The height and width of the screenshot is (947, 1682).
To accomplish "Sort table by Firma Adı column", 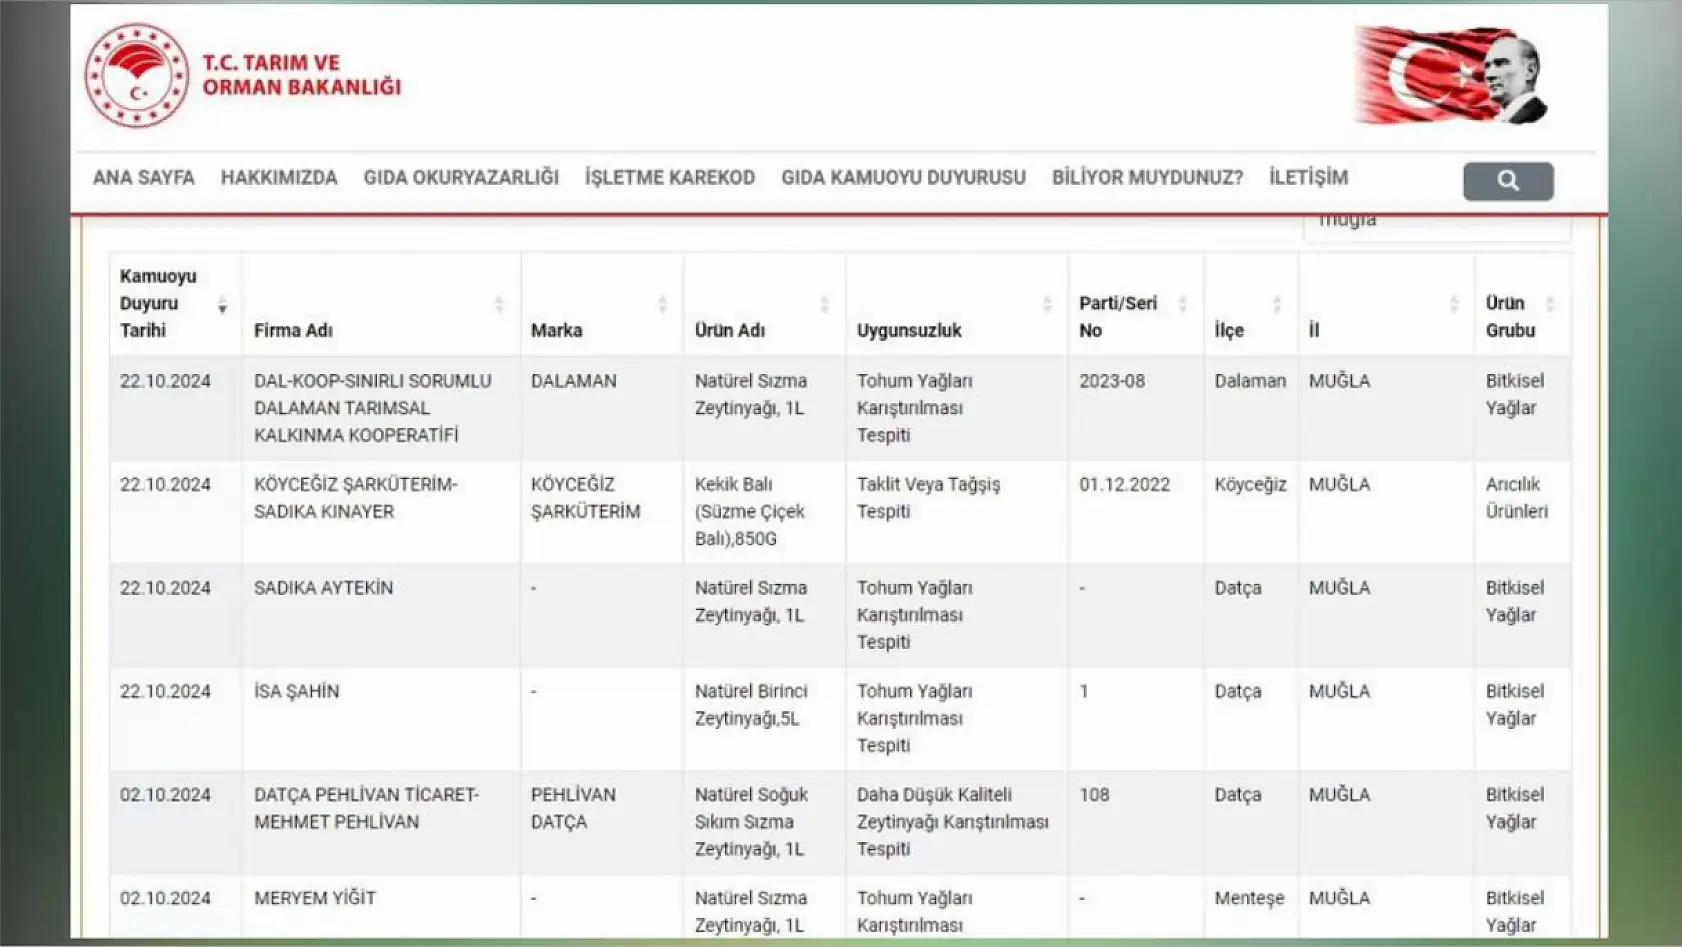I will [498, 305].
